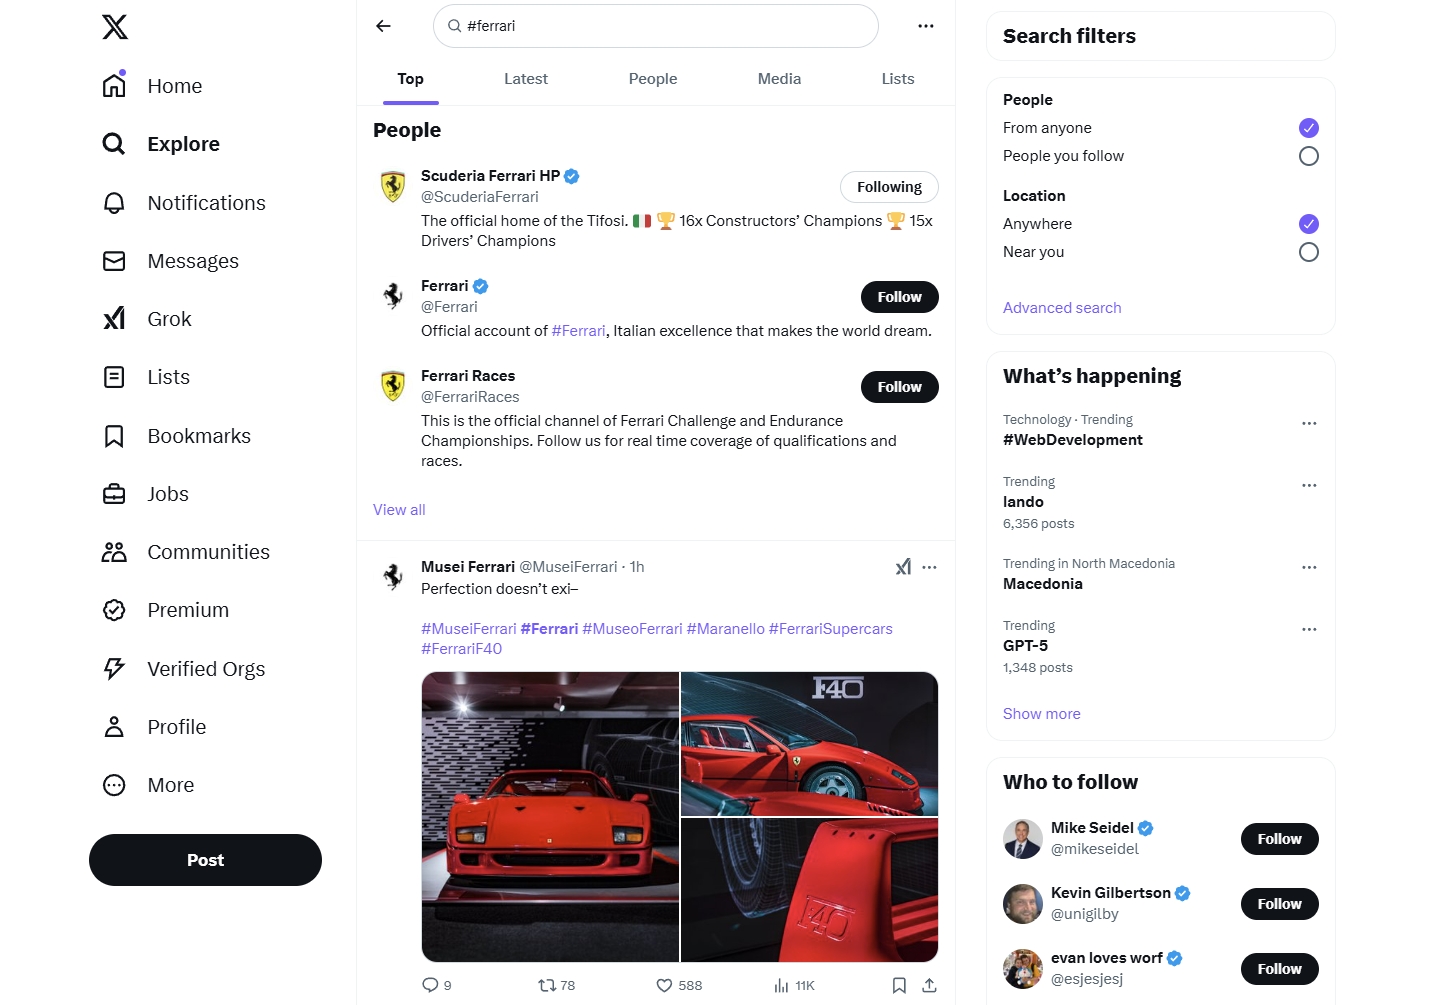Image resolution: width=1433 pixels, height=1005 pixels.
Task: Click the X logo at top left
Action: [x=114, y=27]
